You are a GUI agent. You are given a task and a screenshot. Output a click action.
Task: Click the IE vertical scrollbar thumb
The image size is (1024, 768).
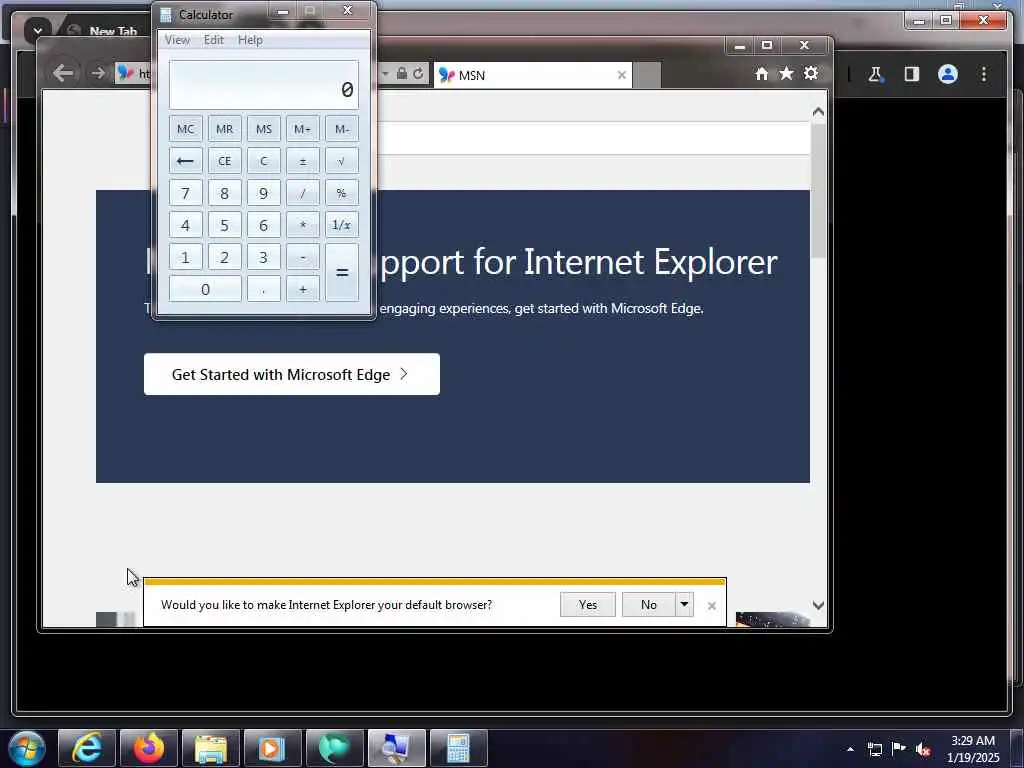[818, 190]
